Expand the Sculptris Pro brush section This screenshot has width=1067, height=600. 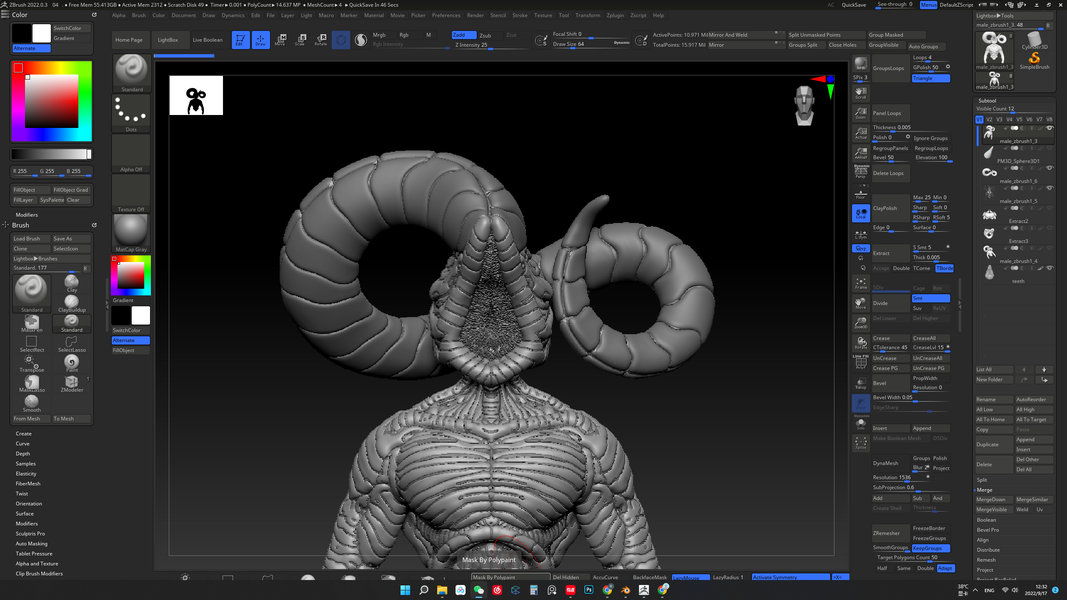(x=30, y=533)
